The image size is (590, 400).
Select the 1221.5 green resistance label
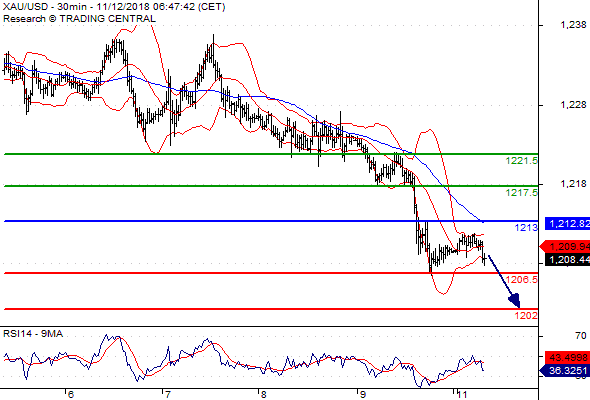tap(521, 161)
